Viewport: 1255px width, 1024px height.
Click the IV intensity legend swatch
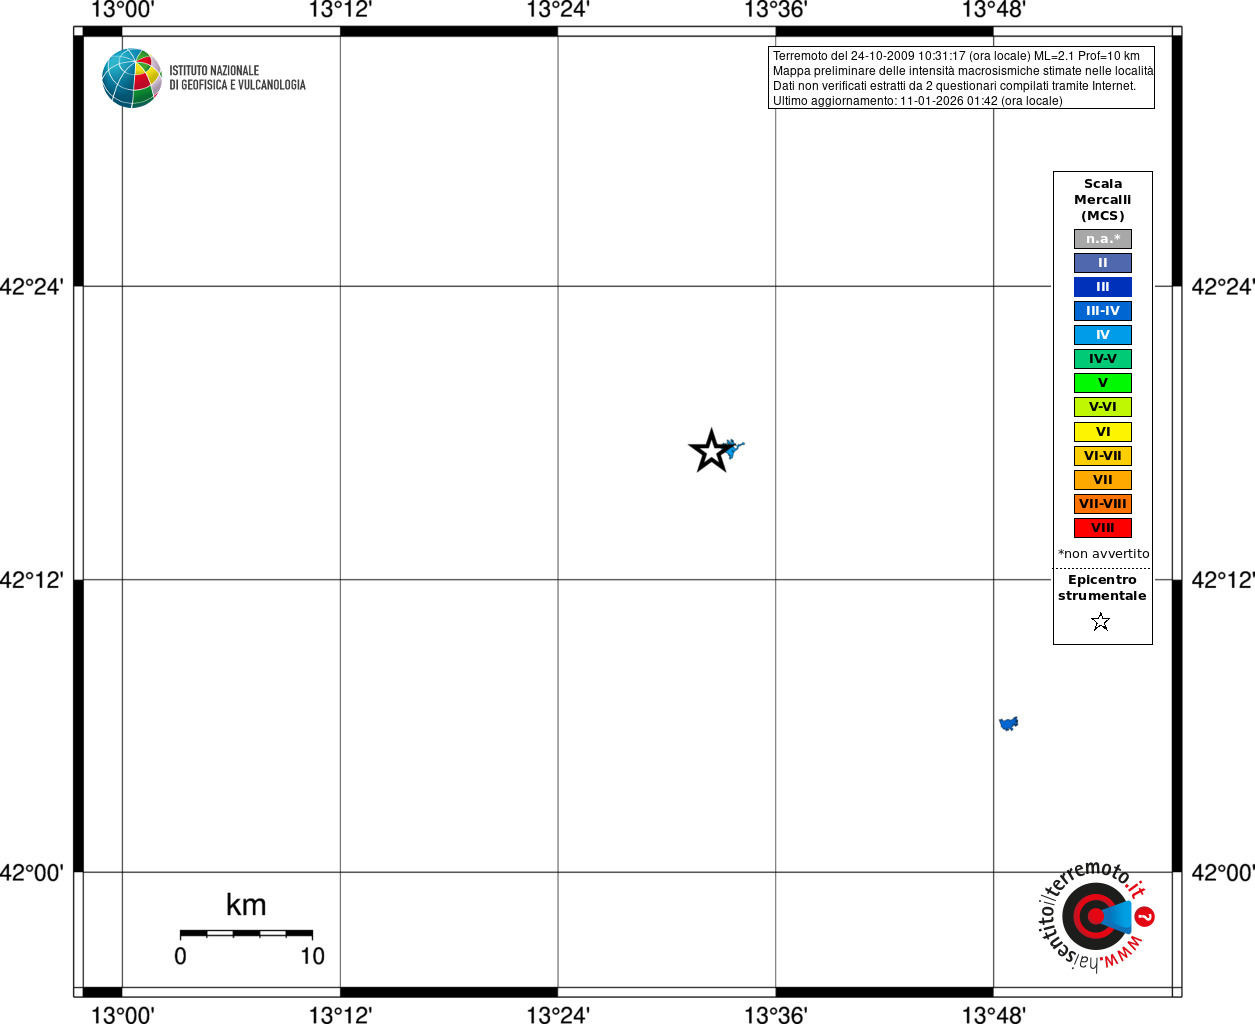[x=1103, y=335]
